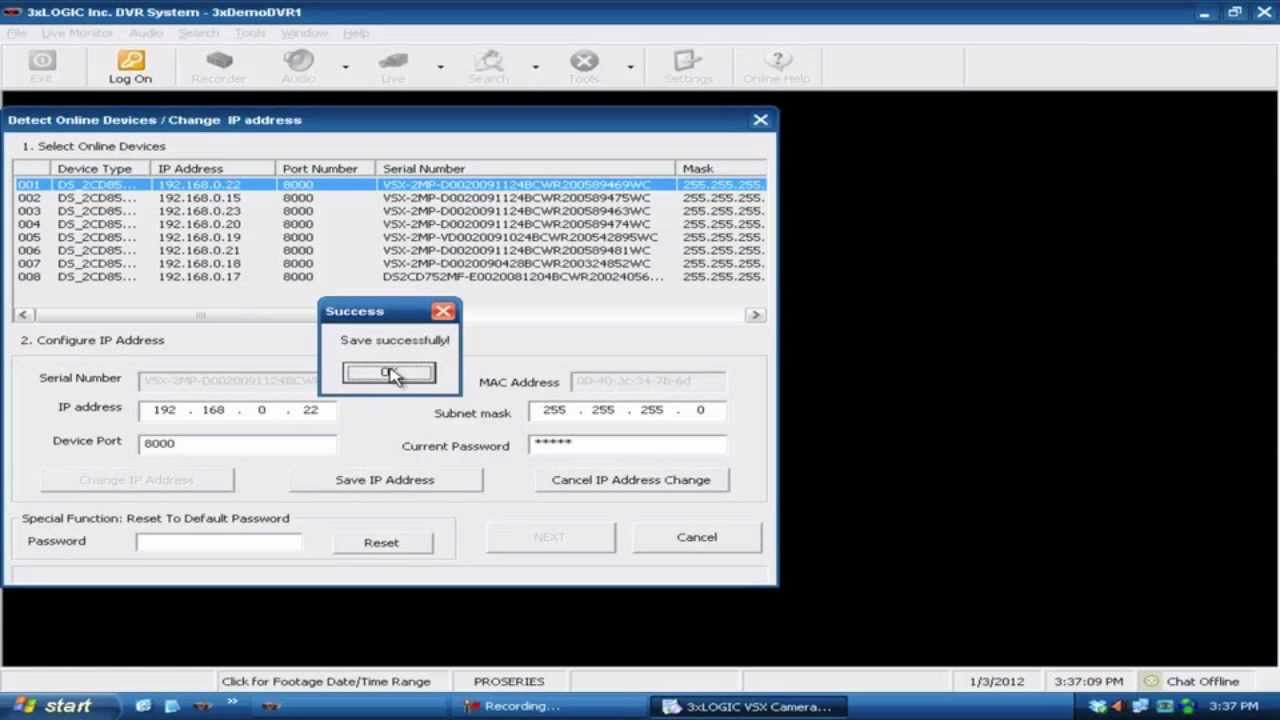Image resolution: width=1280 pixels, height=720 pixels.
Task: Click the Cancel button in dialog
Action: click(x=697, y=537)
